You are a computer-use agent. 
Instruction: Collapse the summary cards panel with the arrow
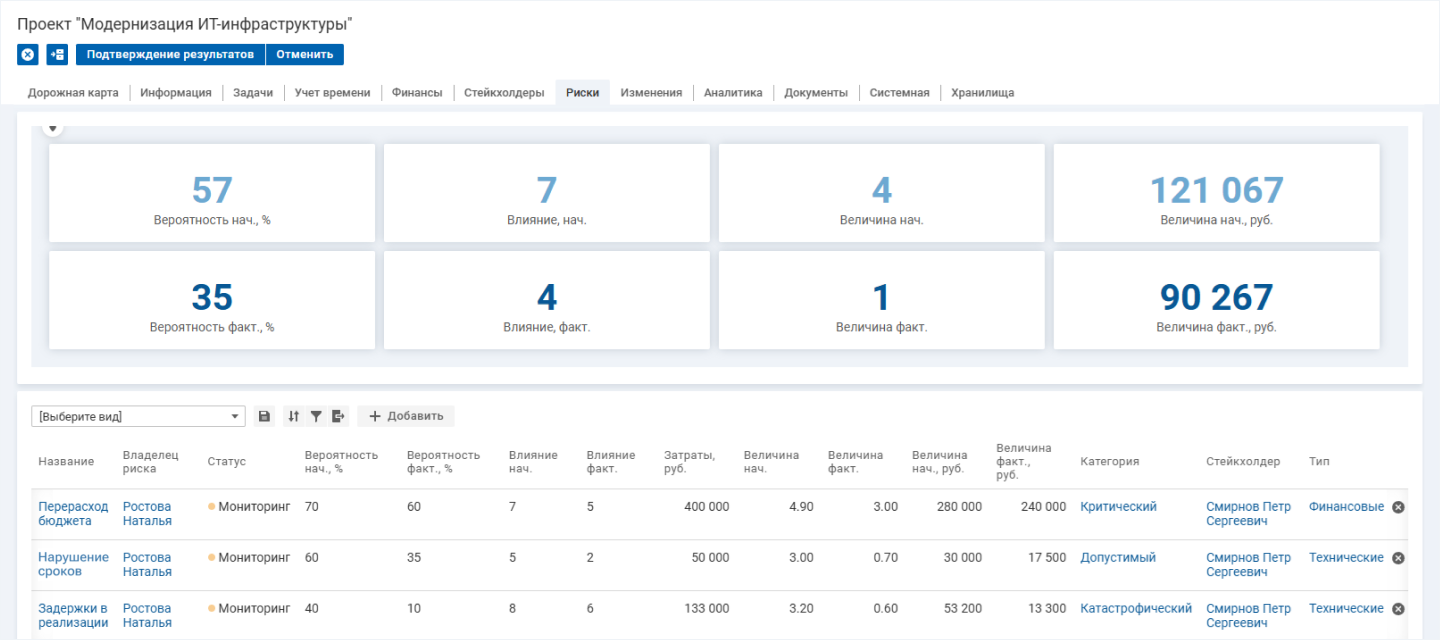click(54, 128)
